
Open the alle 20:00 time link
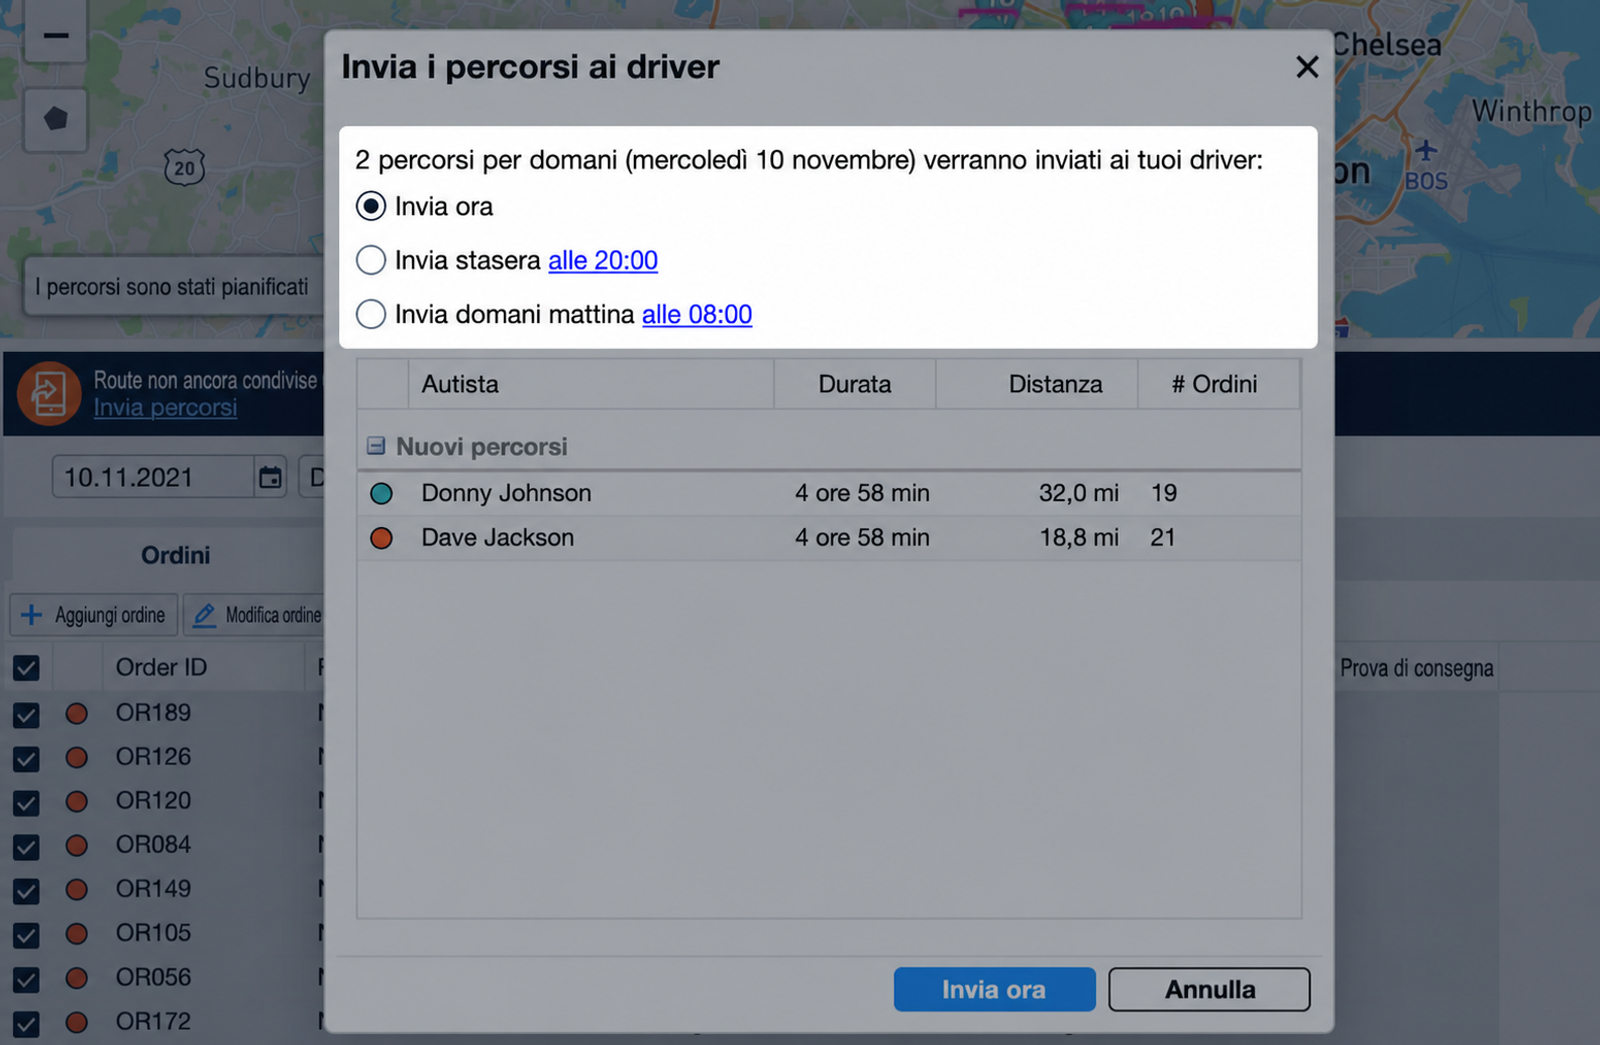(603, 260)
